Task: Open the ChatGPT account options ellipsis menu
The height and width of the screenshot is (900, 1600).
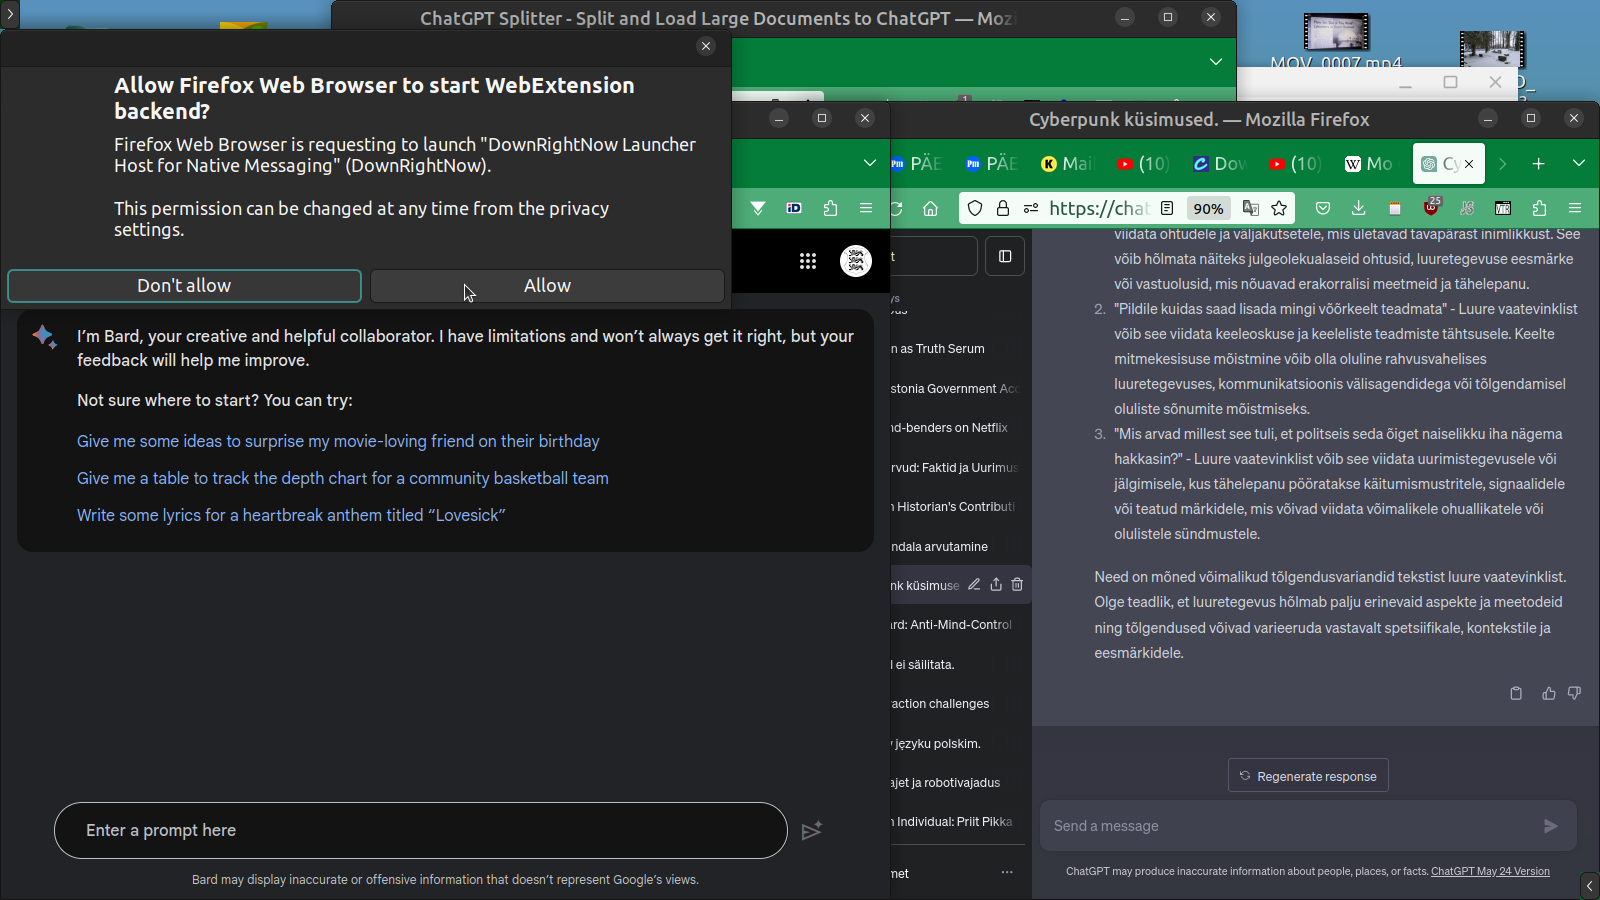Action: 1007,873
